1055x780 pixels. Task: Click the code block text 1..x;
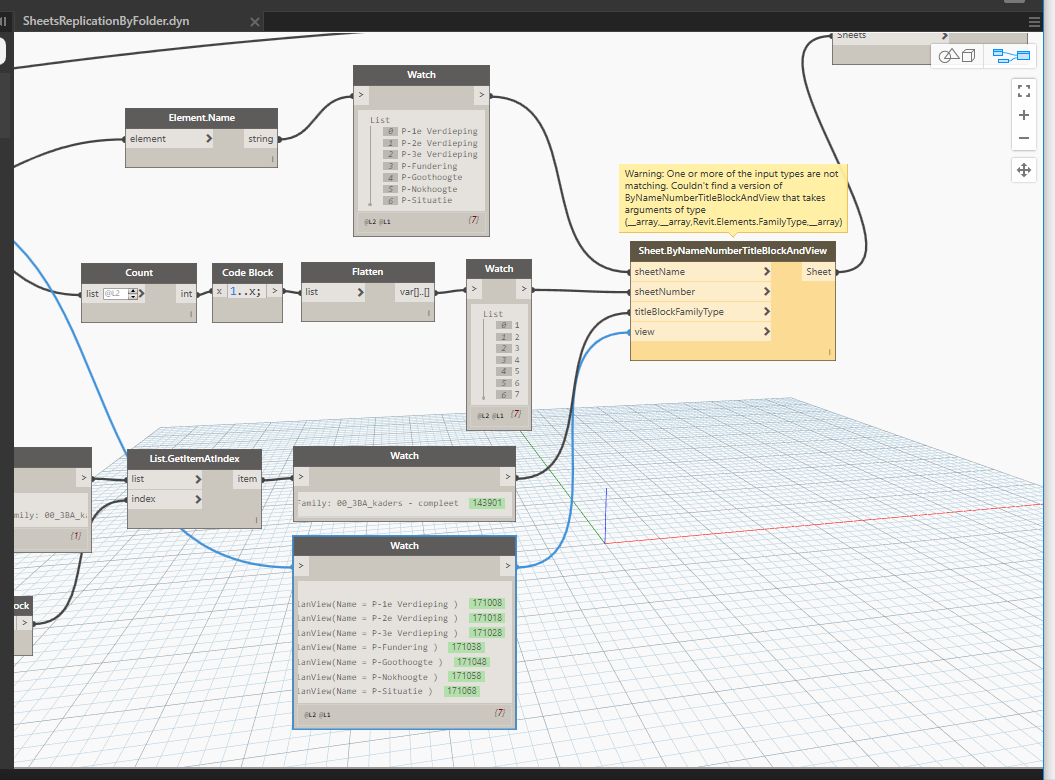[247, 292]
